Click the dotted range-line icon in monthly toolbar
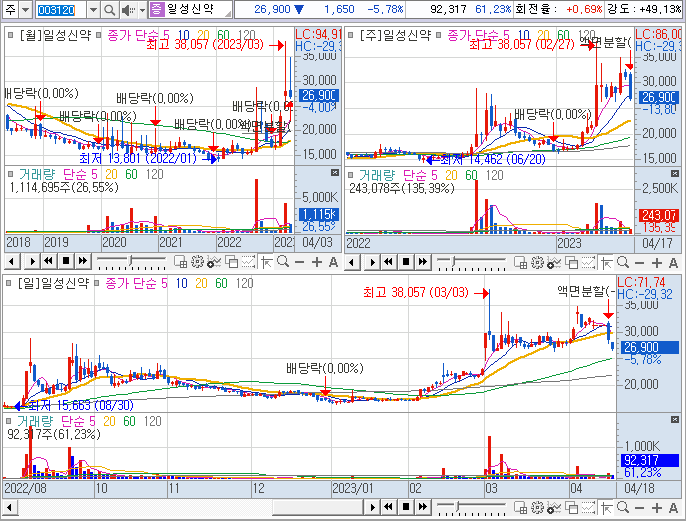The height and width of the screenshot is (521, 686). [x=248, y=262]
